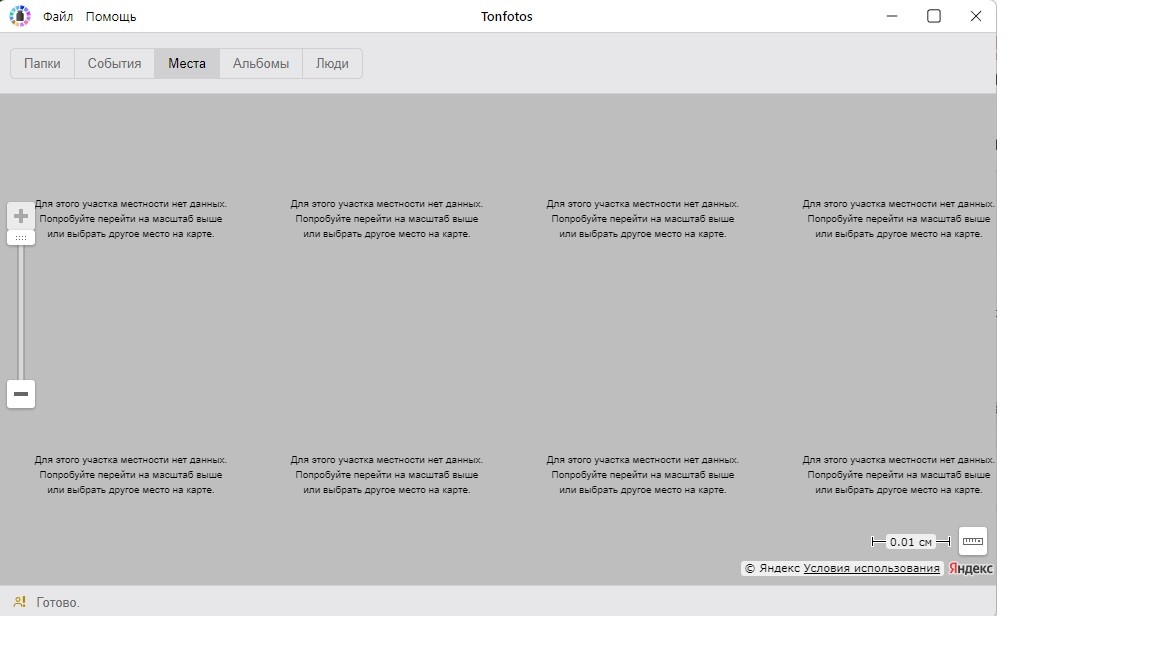Open the Условия использования link
Viewport: 1152px width, 648px height.
871,569
